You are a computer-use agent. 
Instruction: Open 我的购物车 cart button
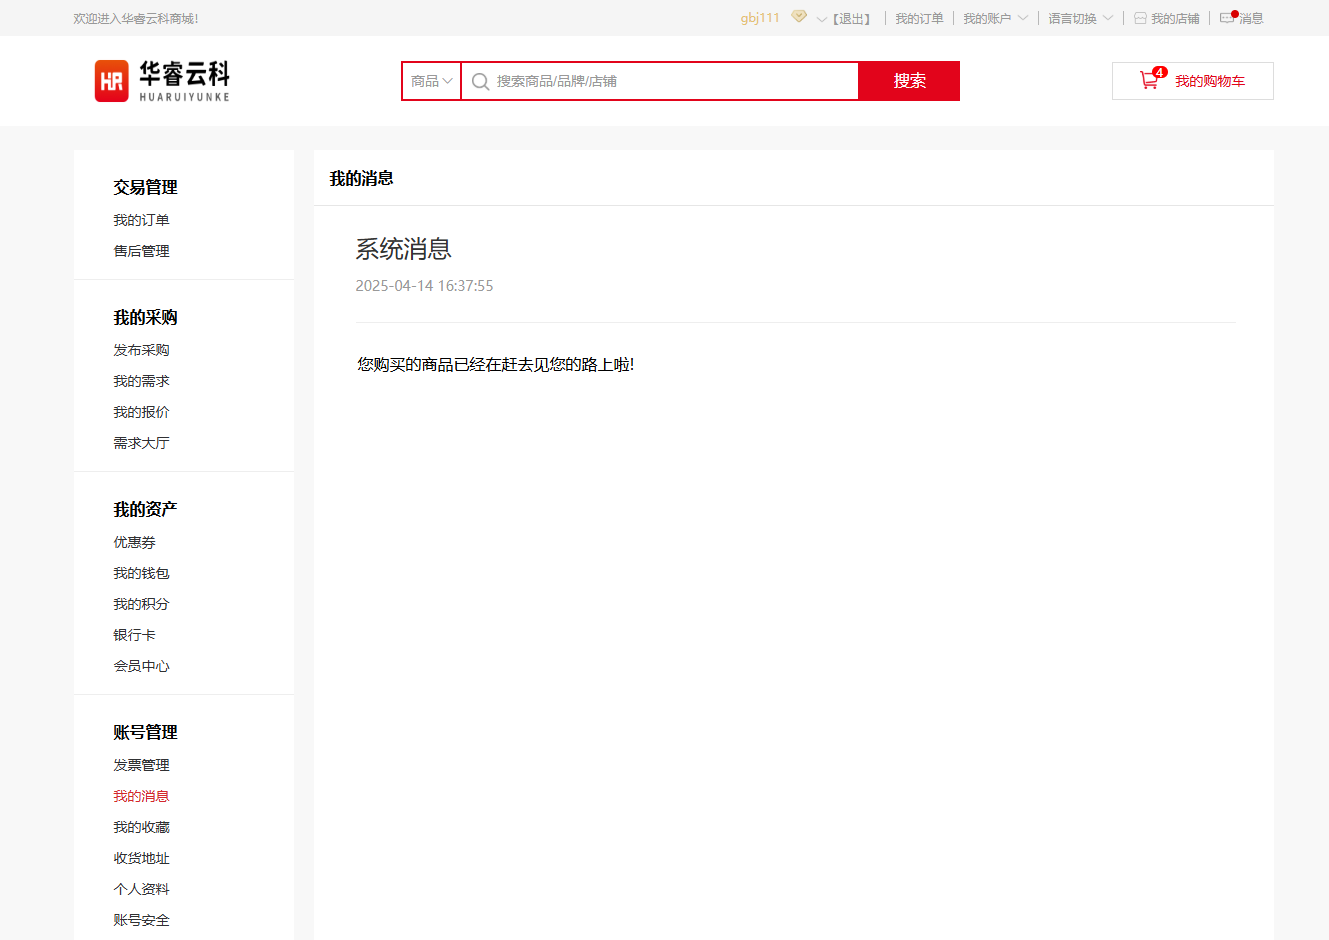[1193, 81]
